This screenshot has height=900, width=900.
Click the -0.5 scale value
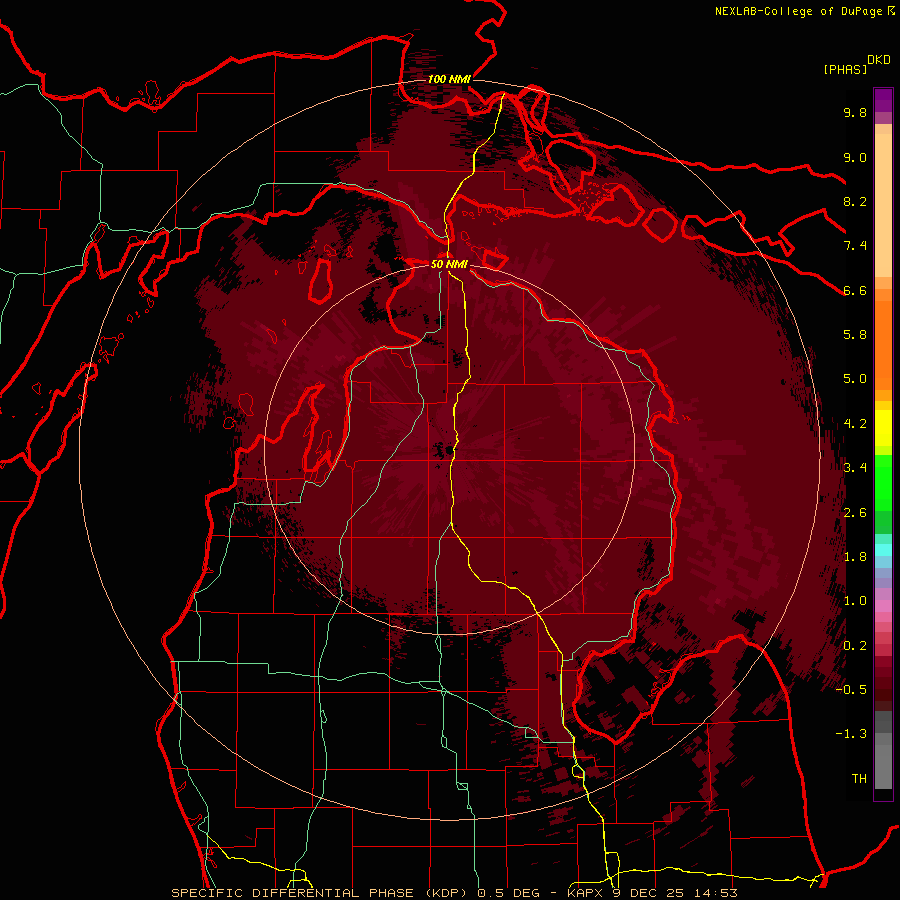(851, 689)
